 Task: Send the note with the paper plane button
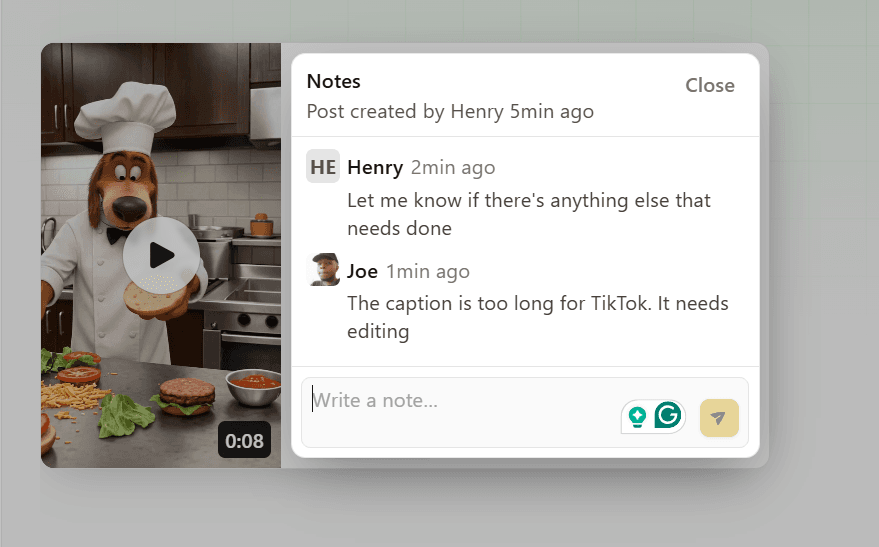coord(719,418)
